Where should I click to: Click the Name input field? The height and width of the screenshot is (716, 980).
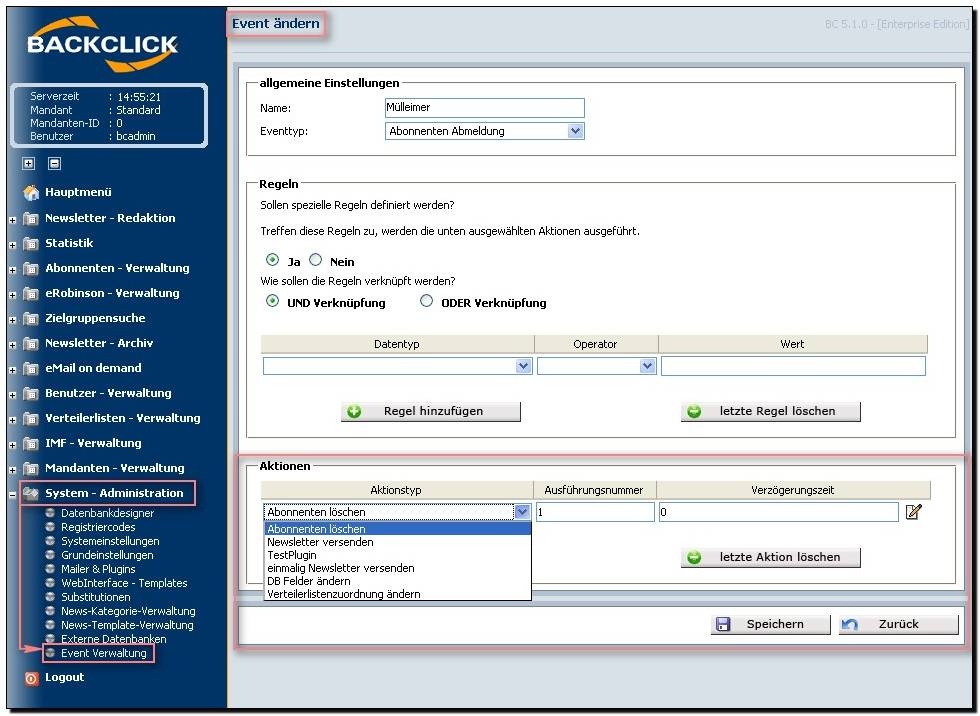(x=484, y=108)
